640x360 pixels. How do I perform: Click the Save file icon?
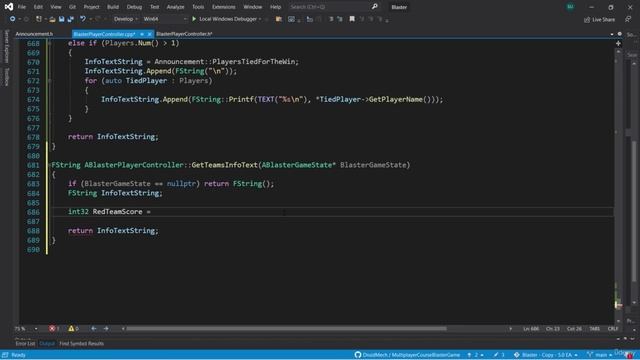pyautogui.click(x=62, y=19)
